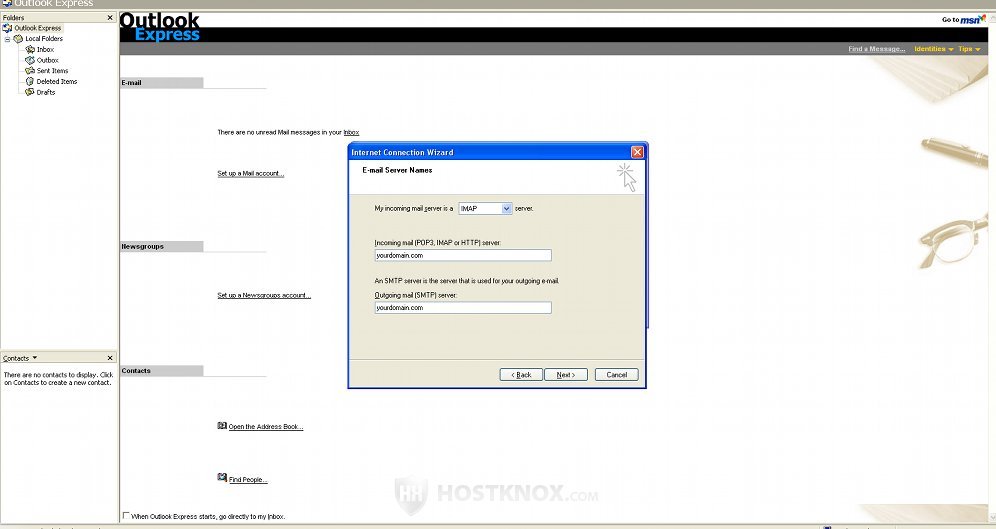Image resolution: width=996 pixels, height=529 pixels.
Task: Open the incoming mail server type dropdown
Action: tap(506, 208)
